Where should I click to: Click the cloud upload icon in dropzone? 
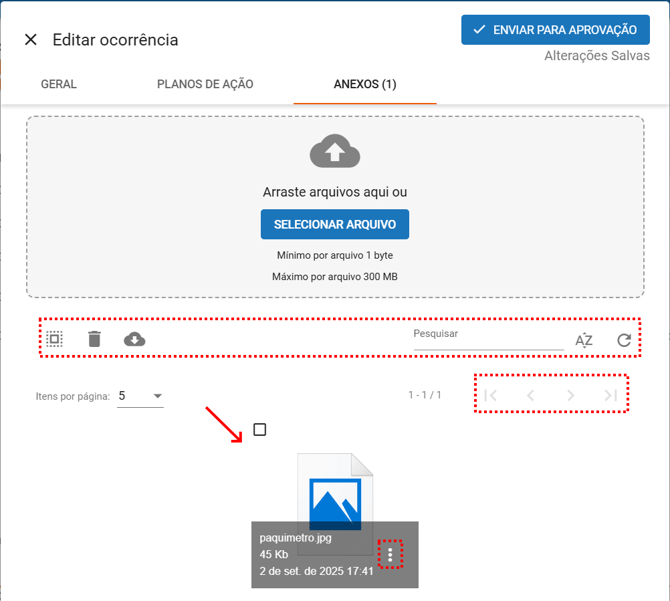(335, 152)
